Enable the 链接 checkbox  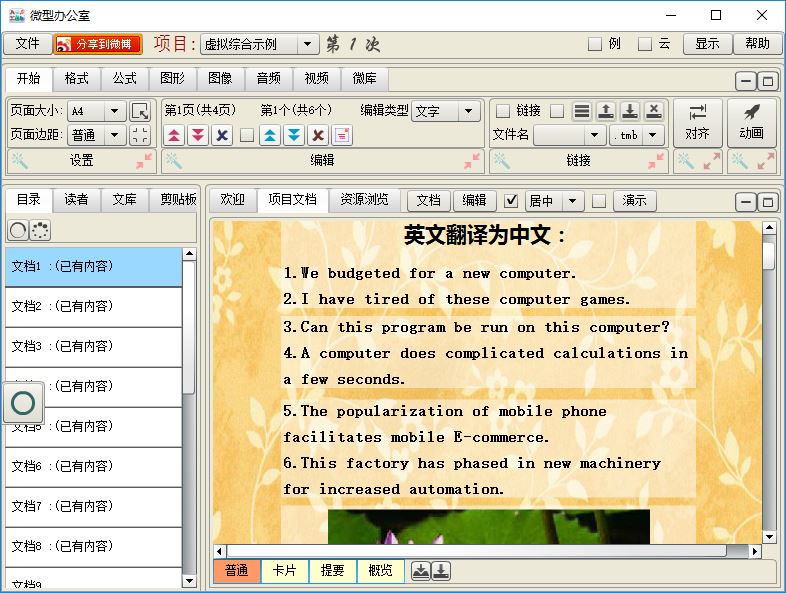[x=503, y=111]
